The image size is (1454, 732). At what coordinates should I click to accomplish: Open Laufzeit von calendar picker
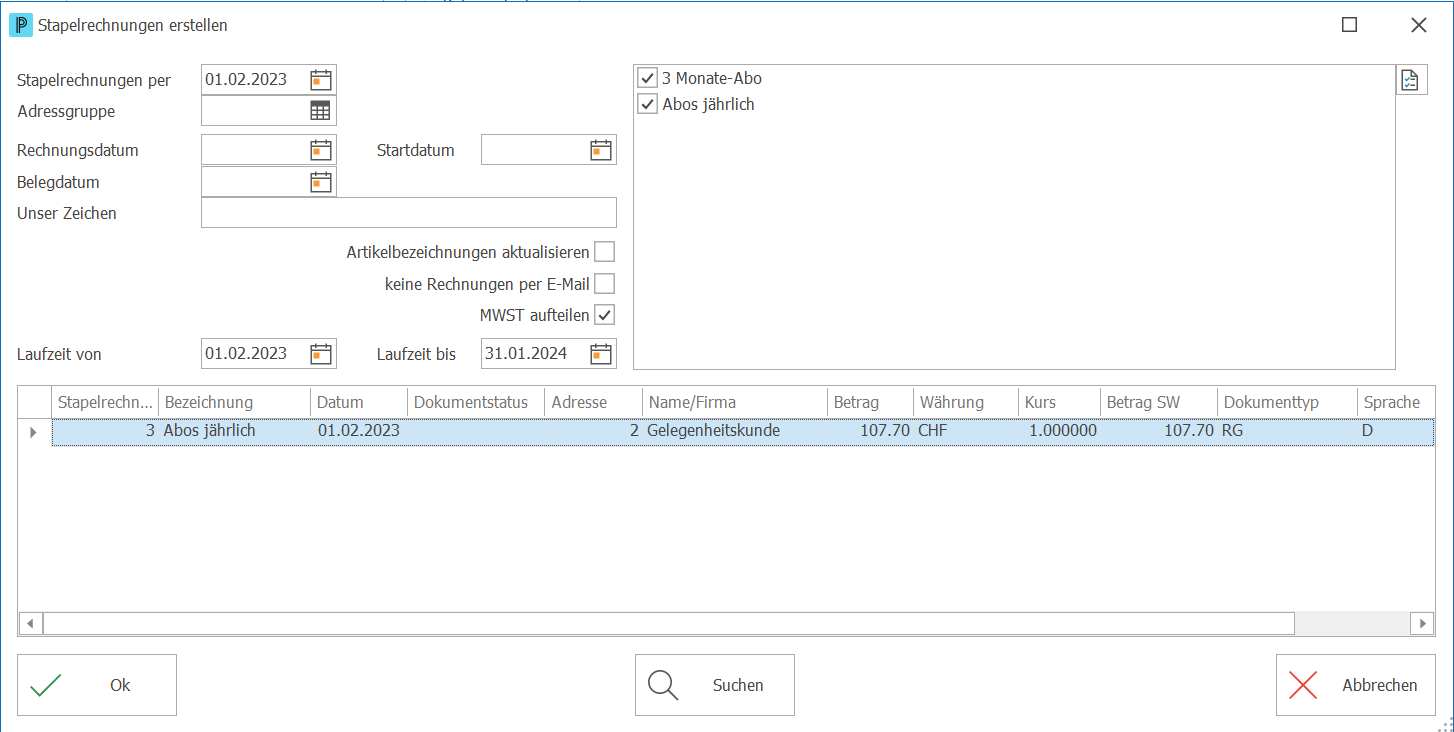(x=320, y=353)
